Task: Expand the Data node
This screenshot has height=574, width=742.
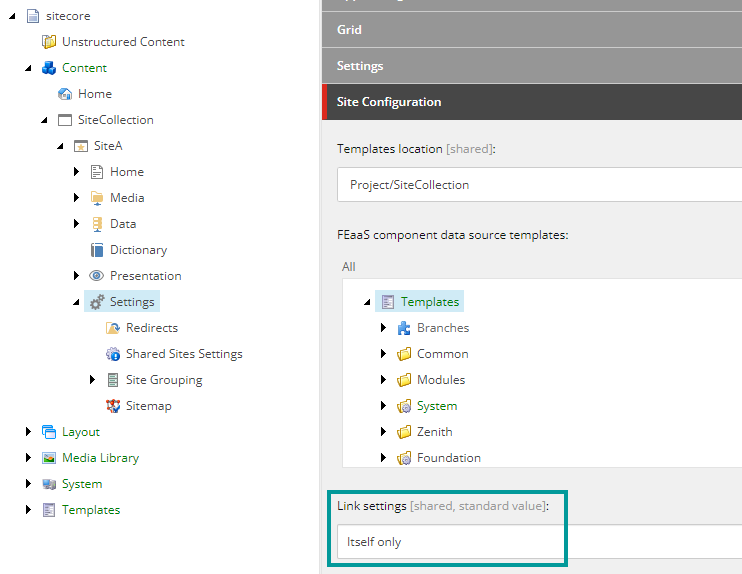Action: (x=76, y=224)
